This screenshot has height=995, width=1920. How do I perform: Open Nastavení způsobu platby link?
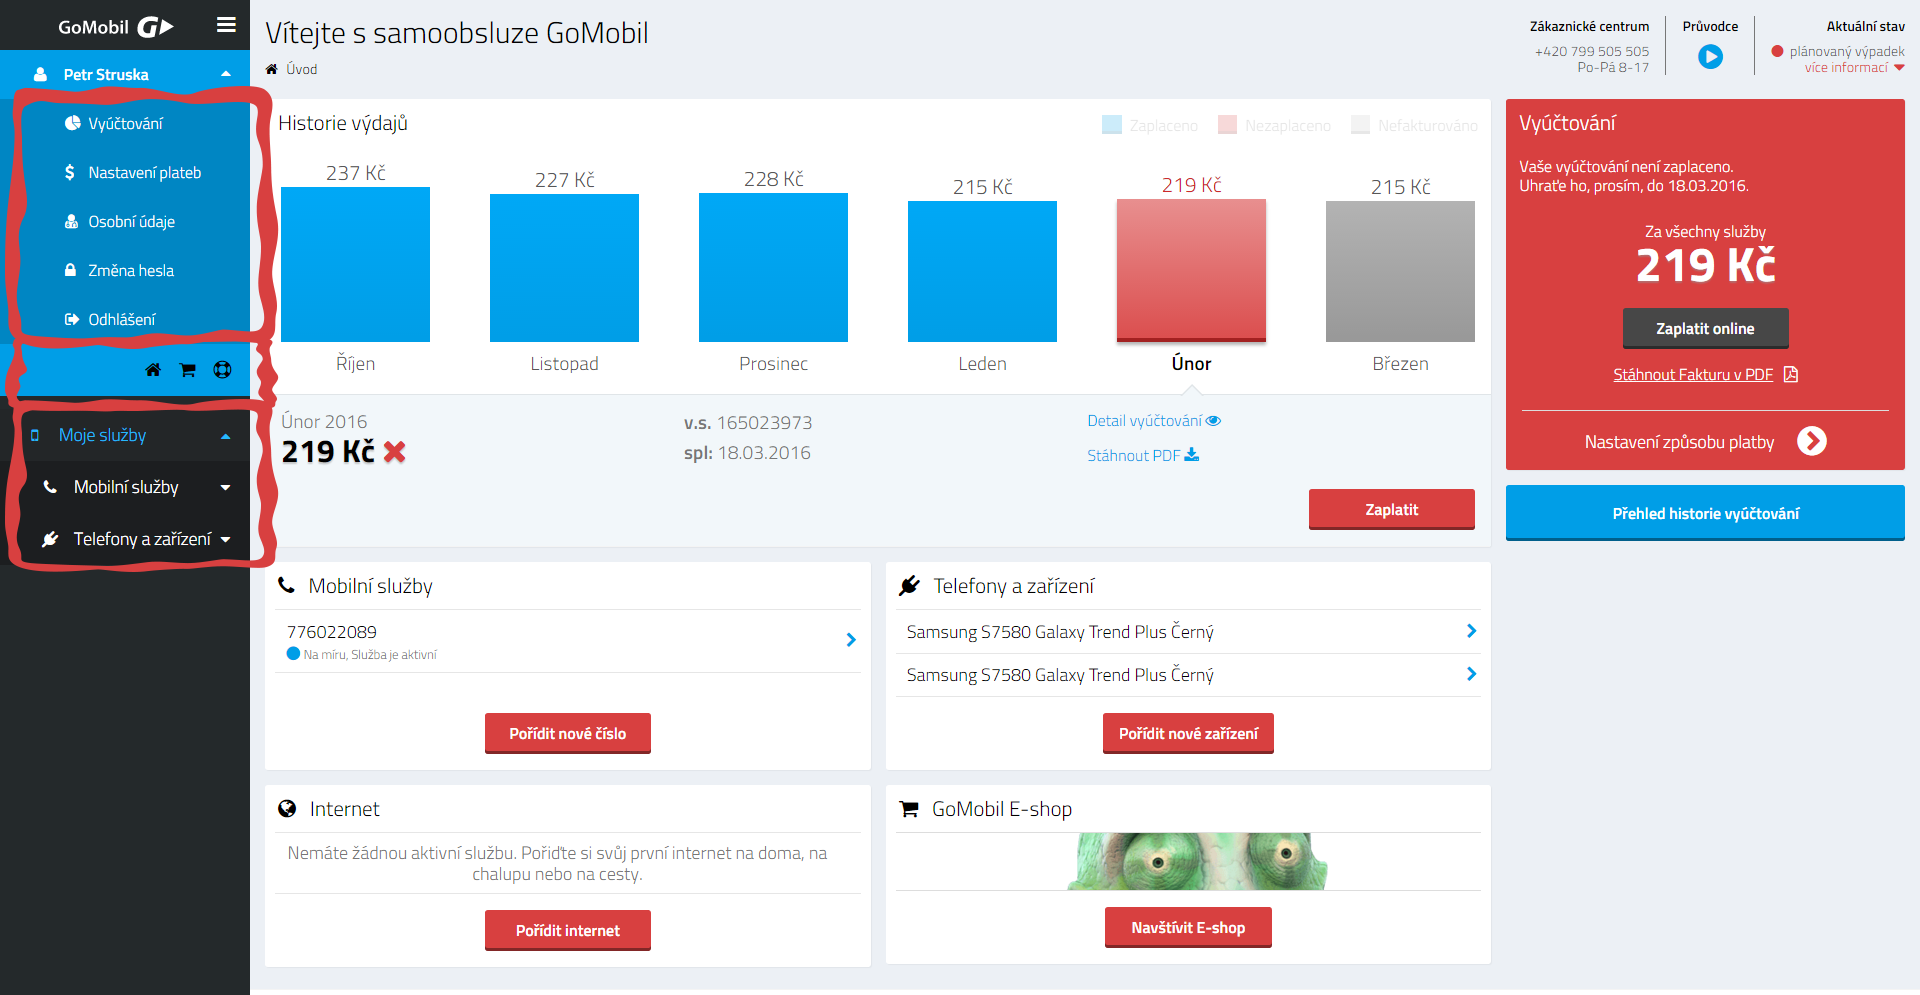(1679, 442)
